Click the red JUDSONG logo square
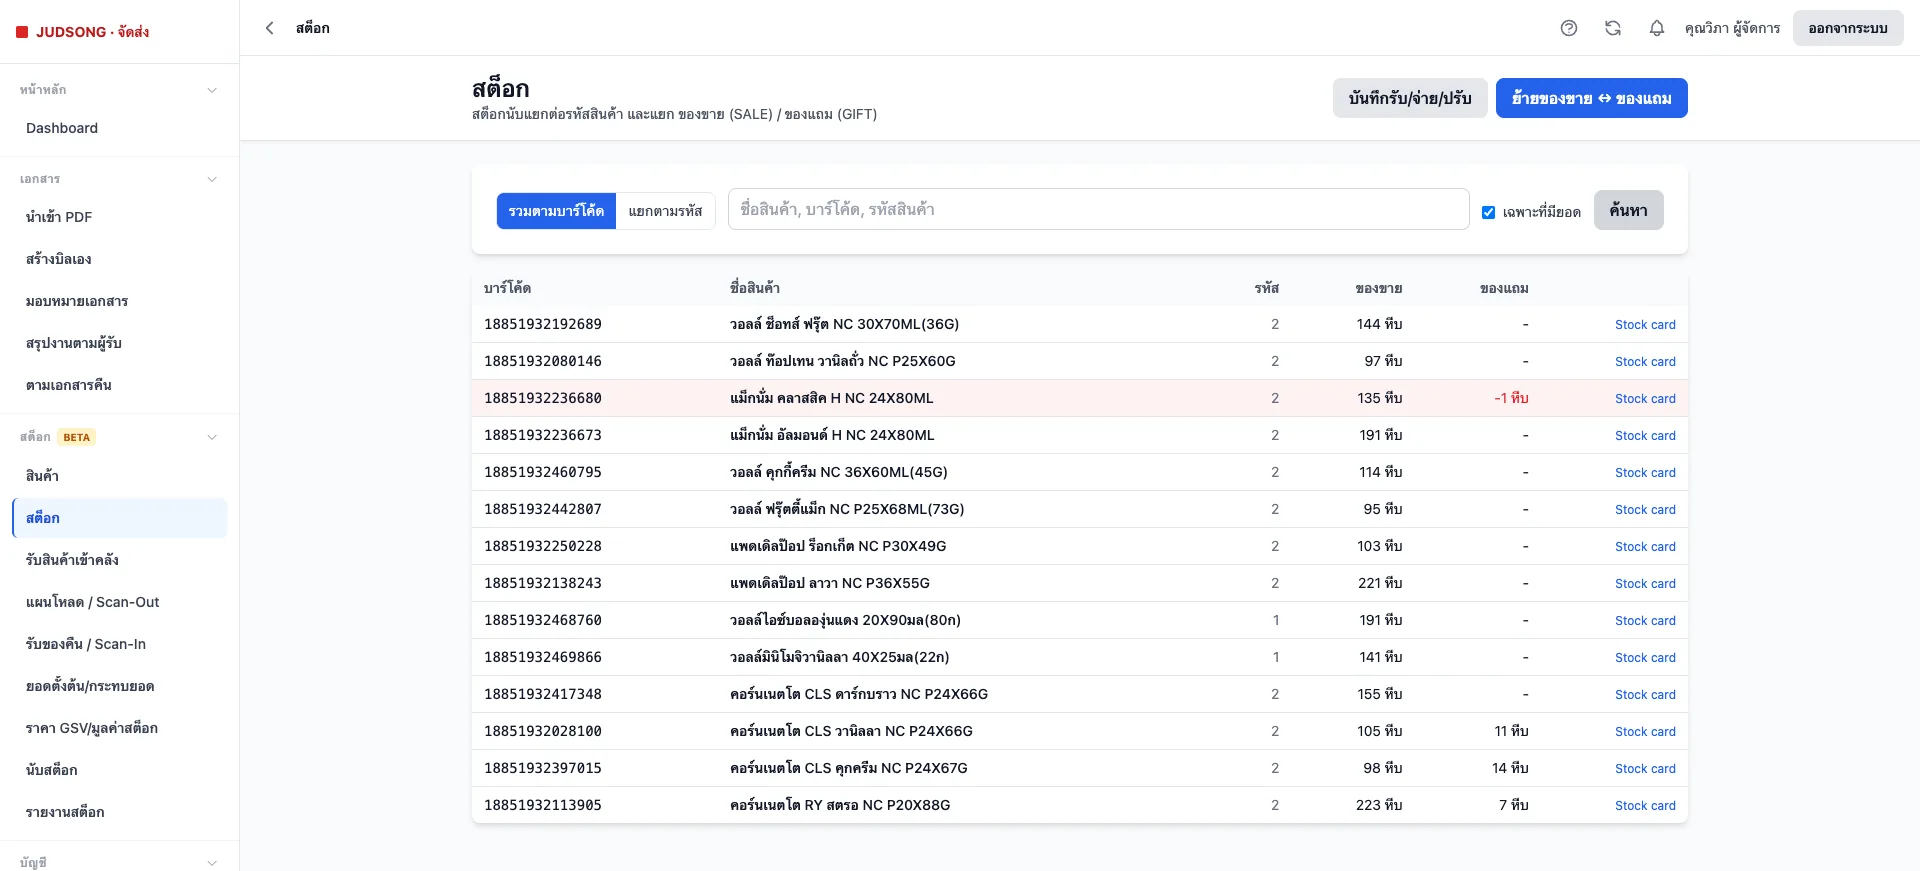This screenshot has width=1920, height=871. coord(22,32)
